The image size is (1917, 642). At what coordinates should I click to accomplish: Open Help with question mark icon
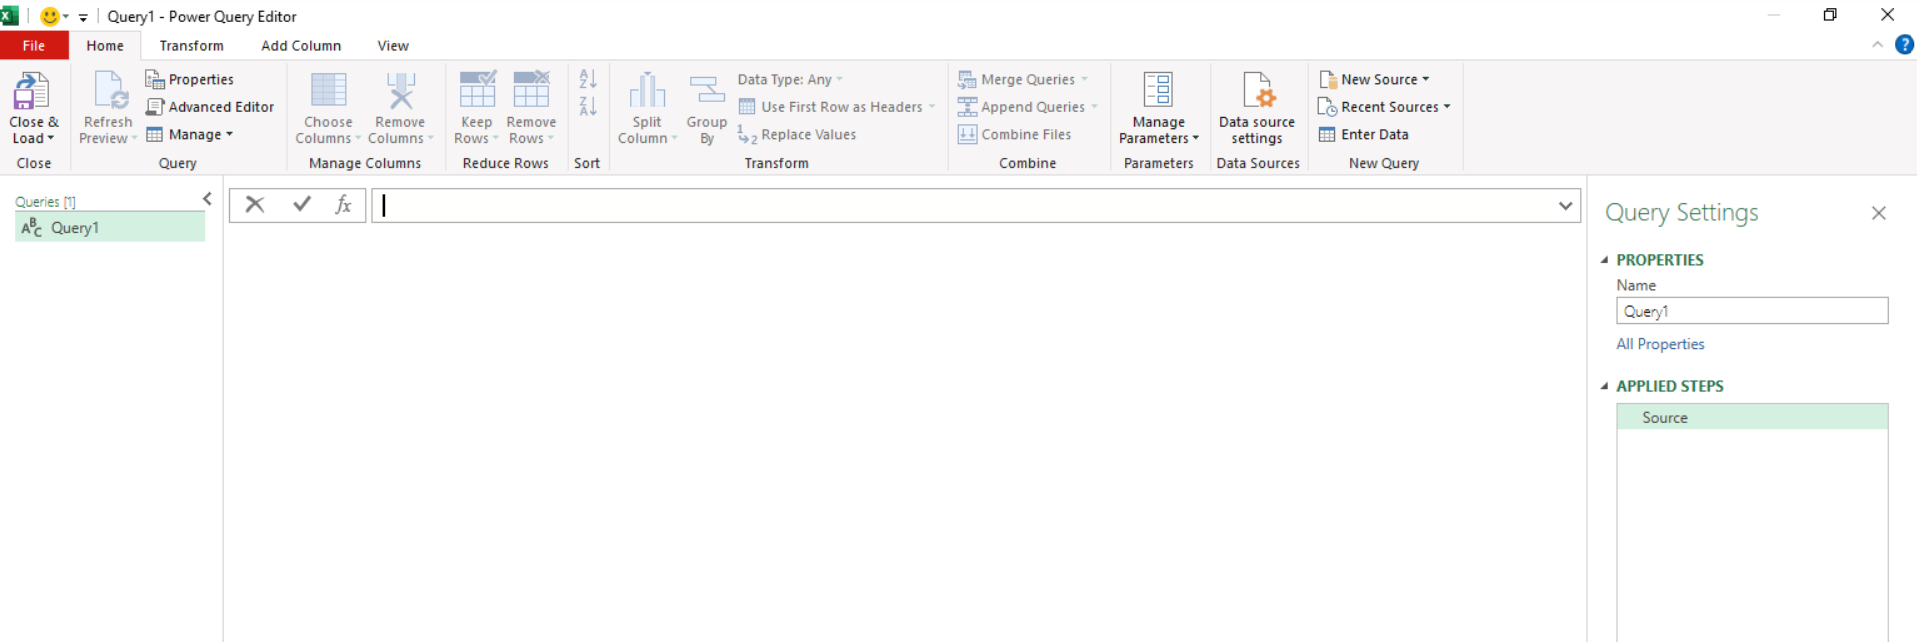(1904, 45)
